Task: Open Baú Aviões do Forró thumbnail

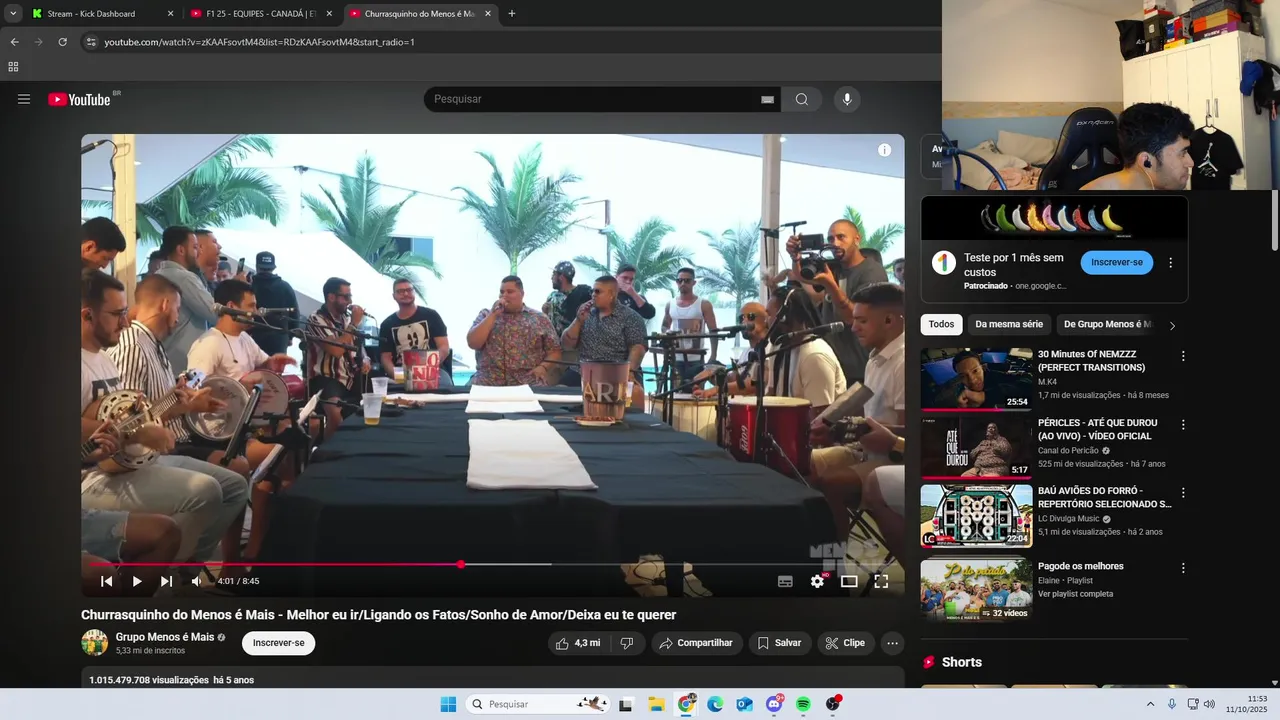Action: [x=976, y=516]
